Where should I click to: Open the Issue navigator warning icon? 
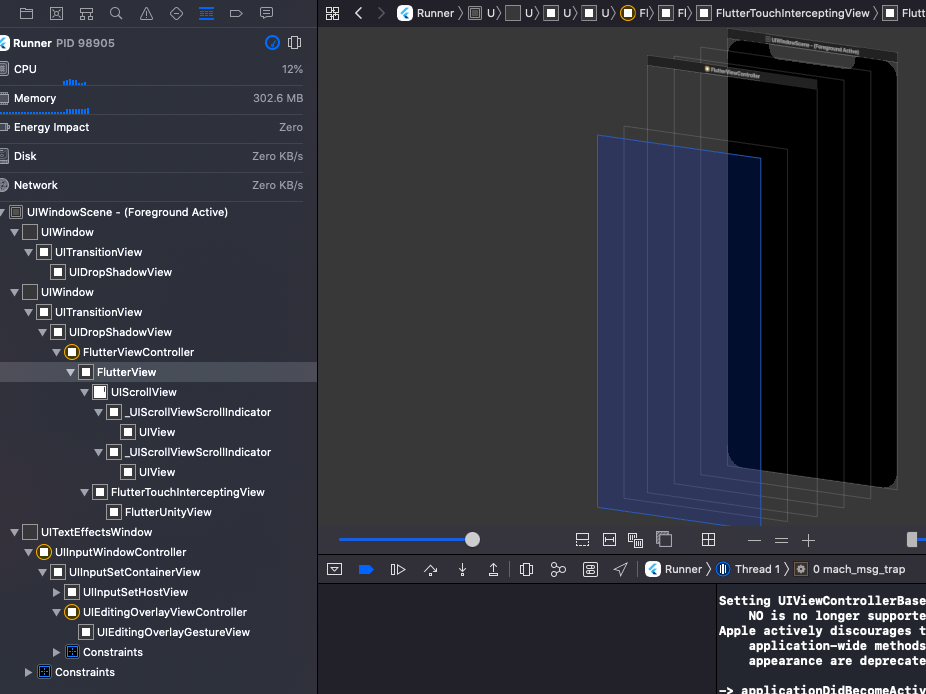pos(146,13)
